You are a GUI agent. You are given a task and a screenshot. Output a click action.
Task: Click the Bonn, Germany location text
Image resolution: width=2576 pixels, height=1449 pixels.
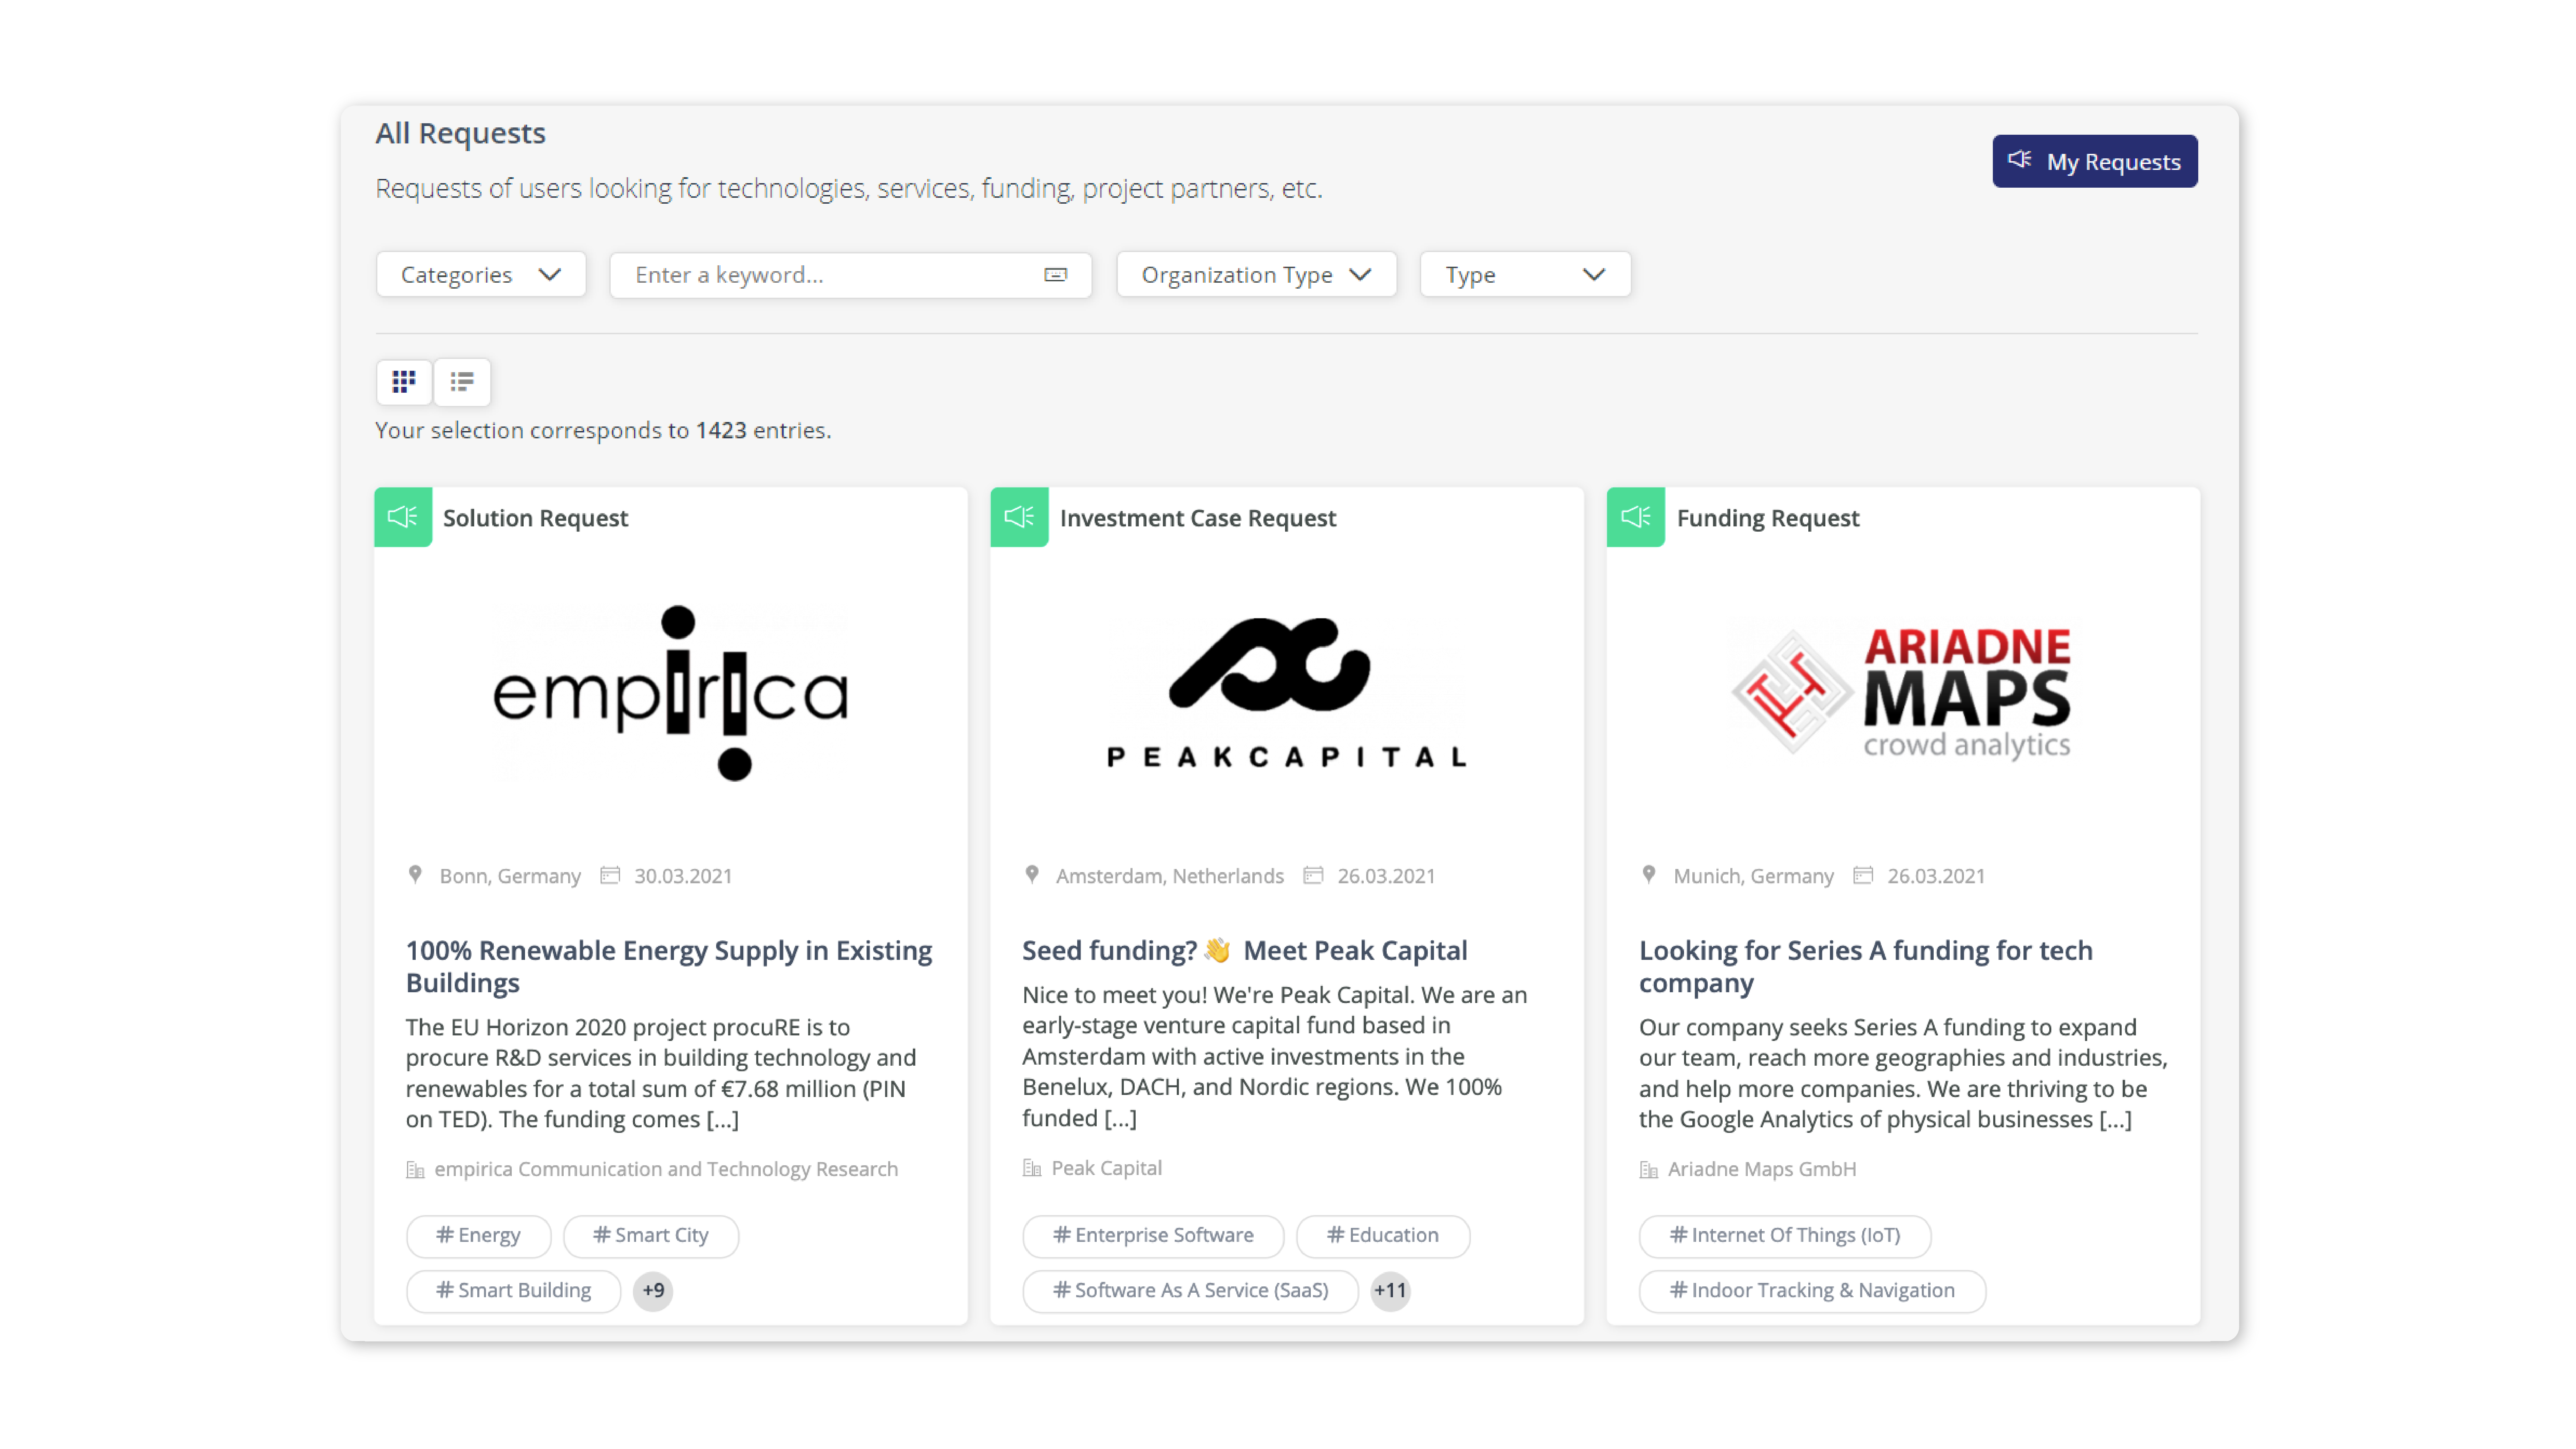coord(510,876)
